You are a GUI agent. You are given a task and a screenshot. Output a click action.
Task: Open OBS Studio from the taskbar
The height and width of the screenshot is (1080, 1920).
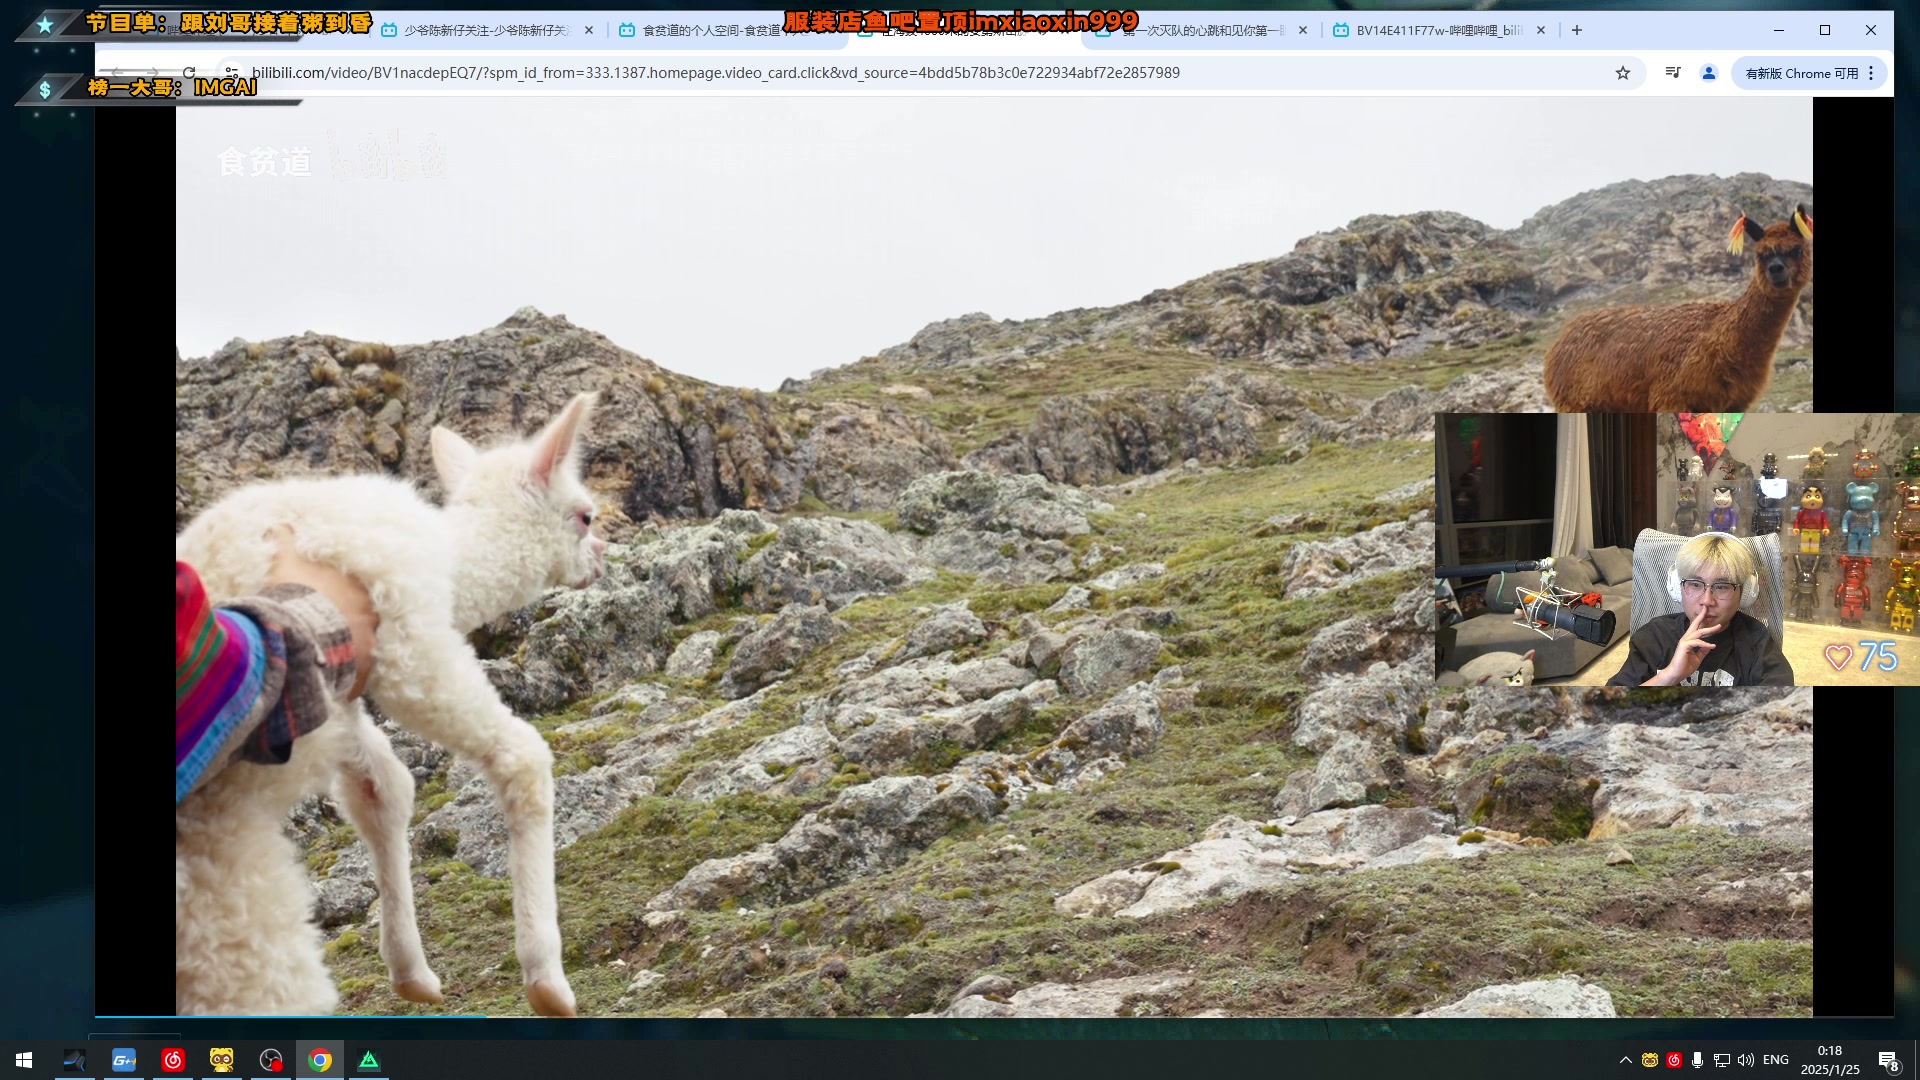click(x=271, y=1060)
